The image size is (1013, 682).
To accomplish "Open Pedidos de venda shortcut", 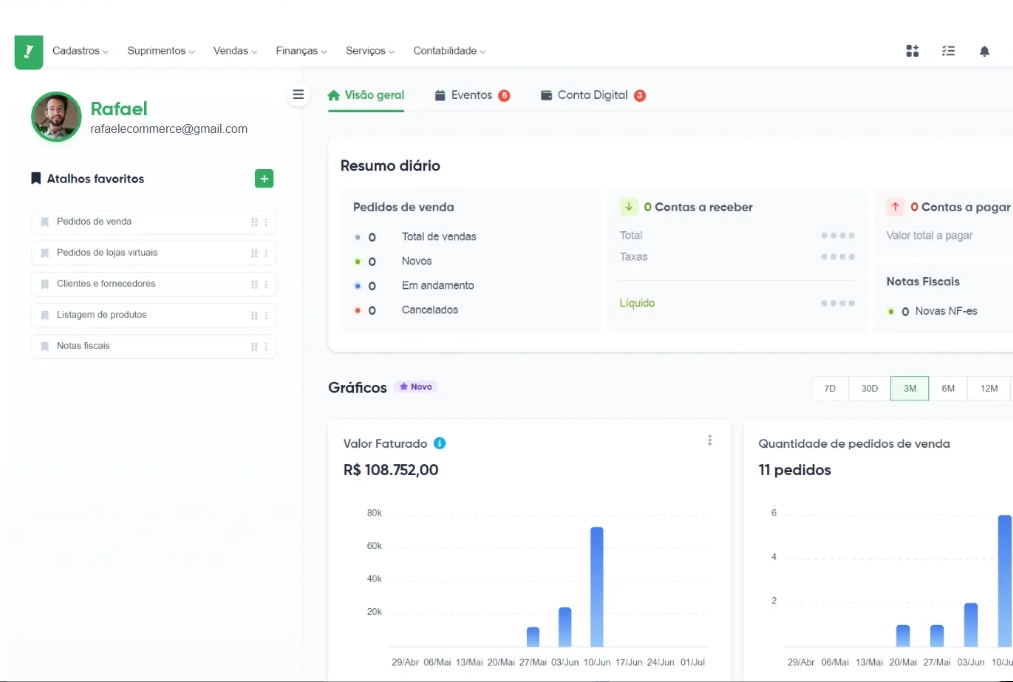I will [x=154, y=222].
